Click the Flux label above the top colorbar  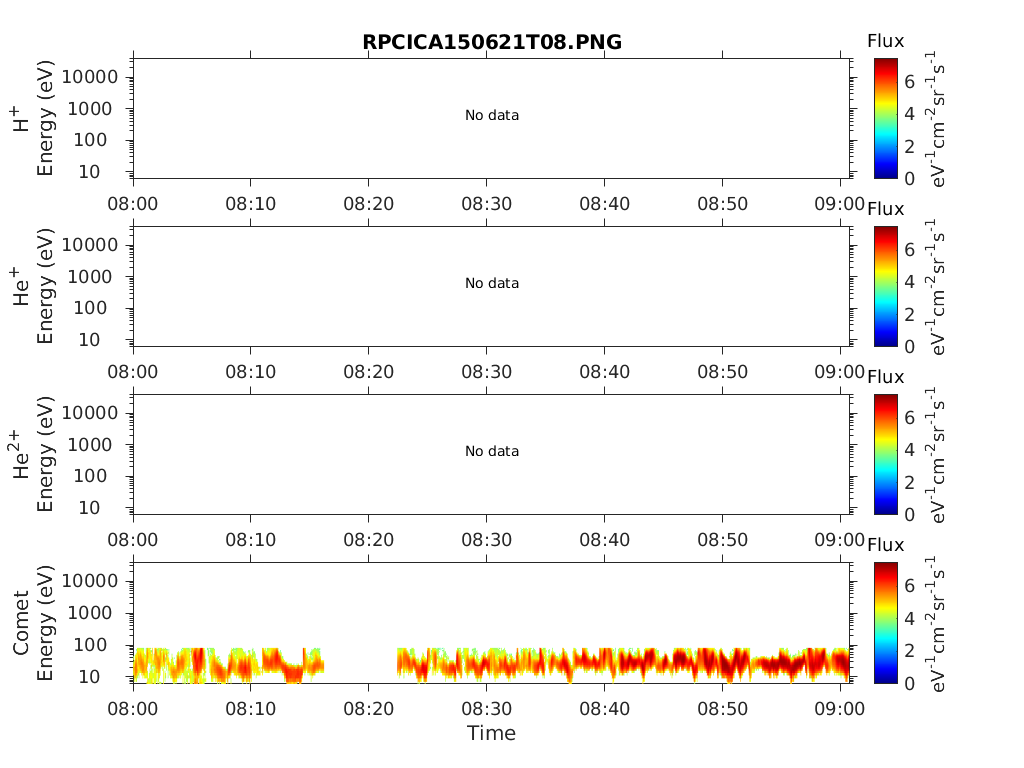tap(886, 41)
